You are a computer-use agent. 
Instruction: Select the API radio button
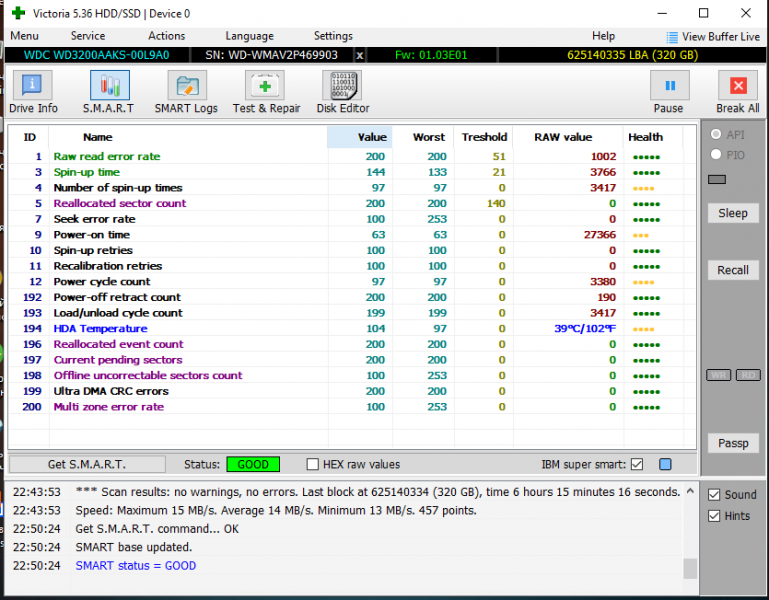[x=716, y=135]
